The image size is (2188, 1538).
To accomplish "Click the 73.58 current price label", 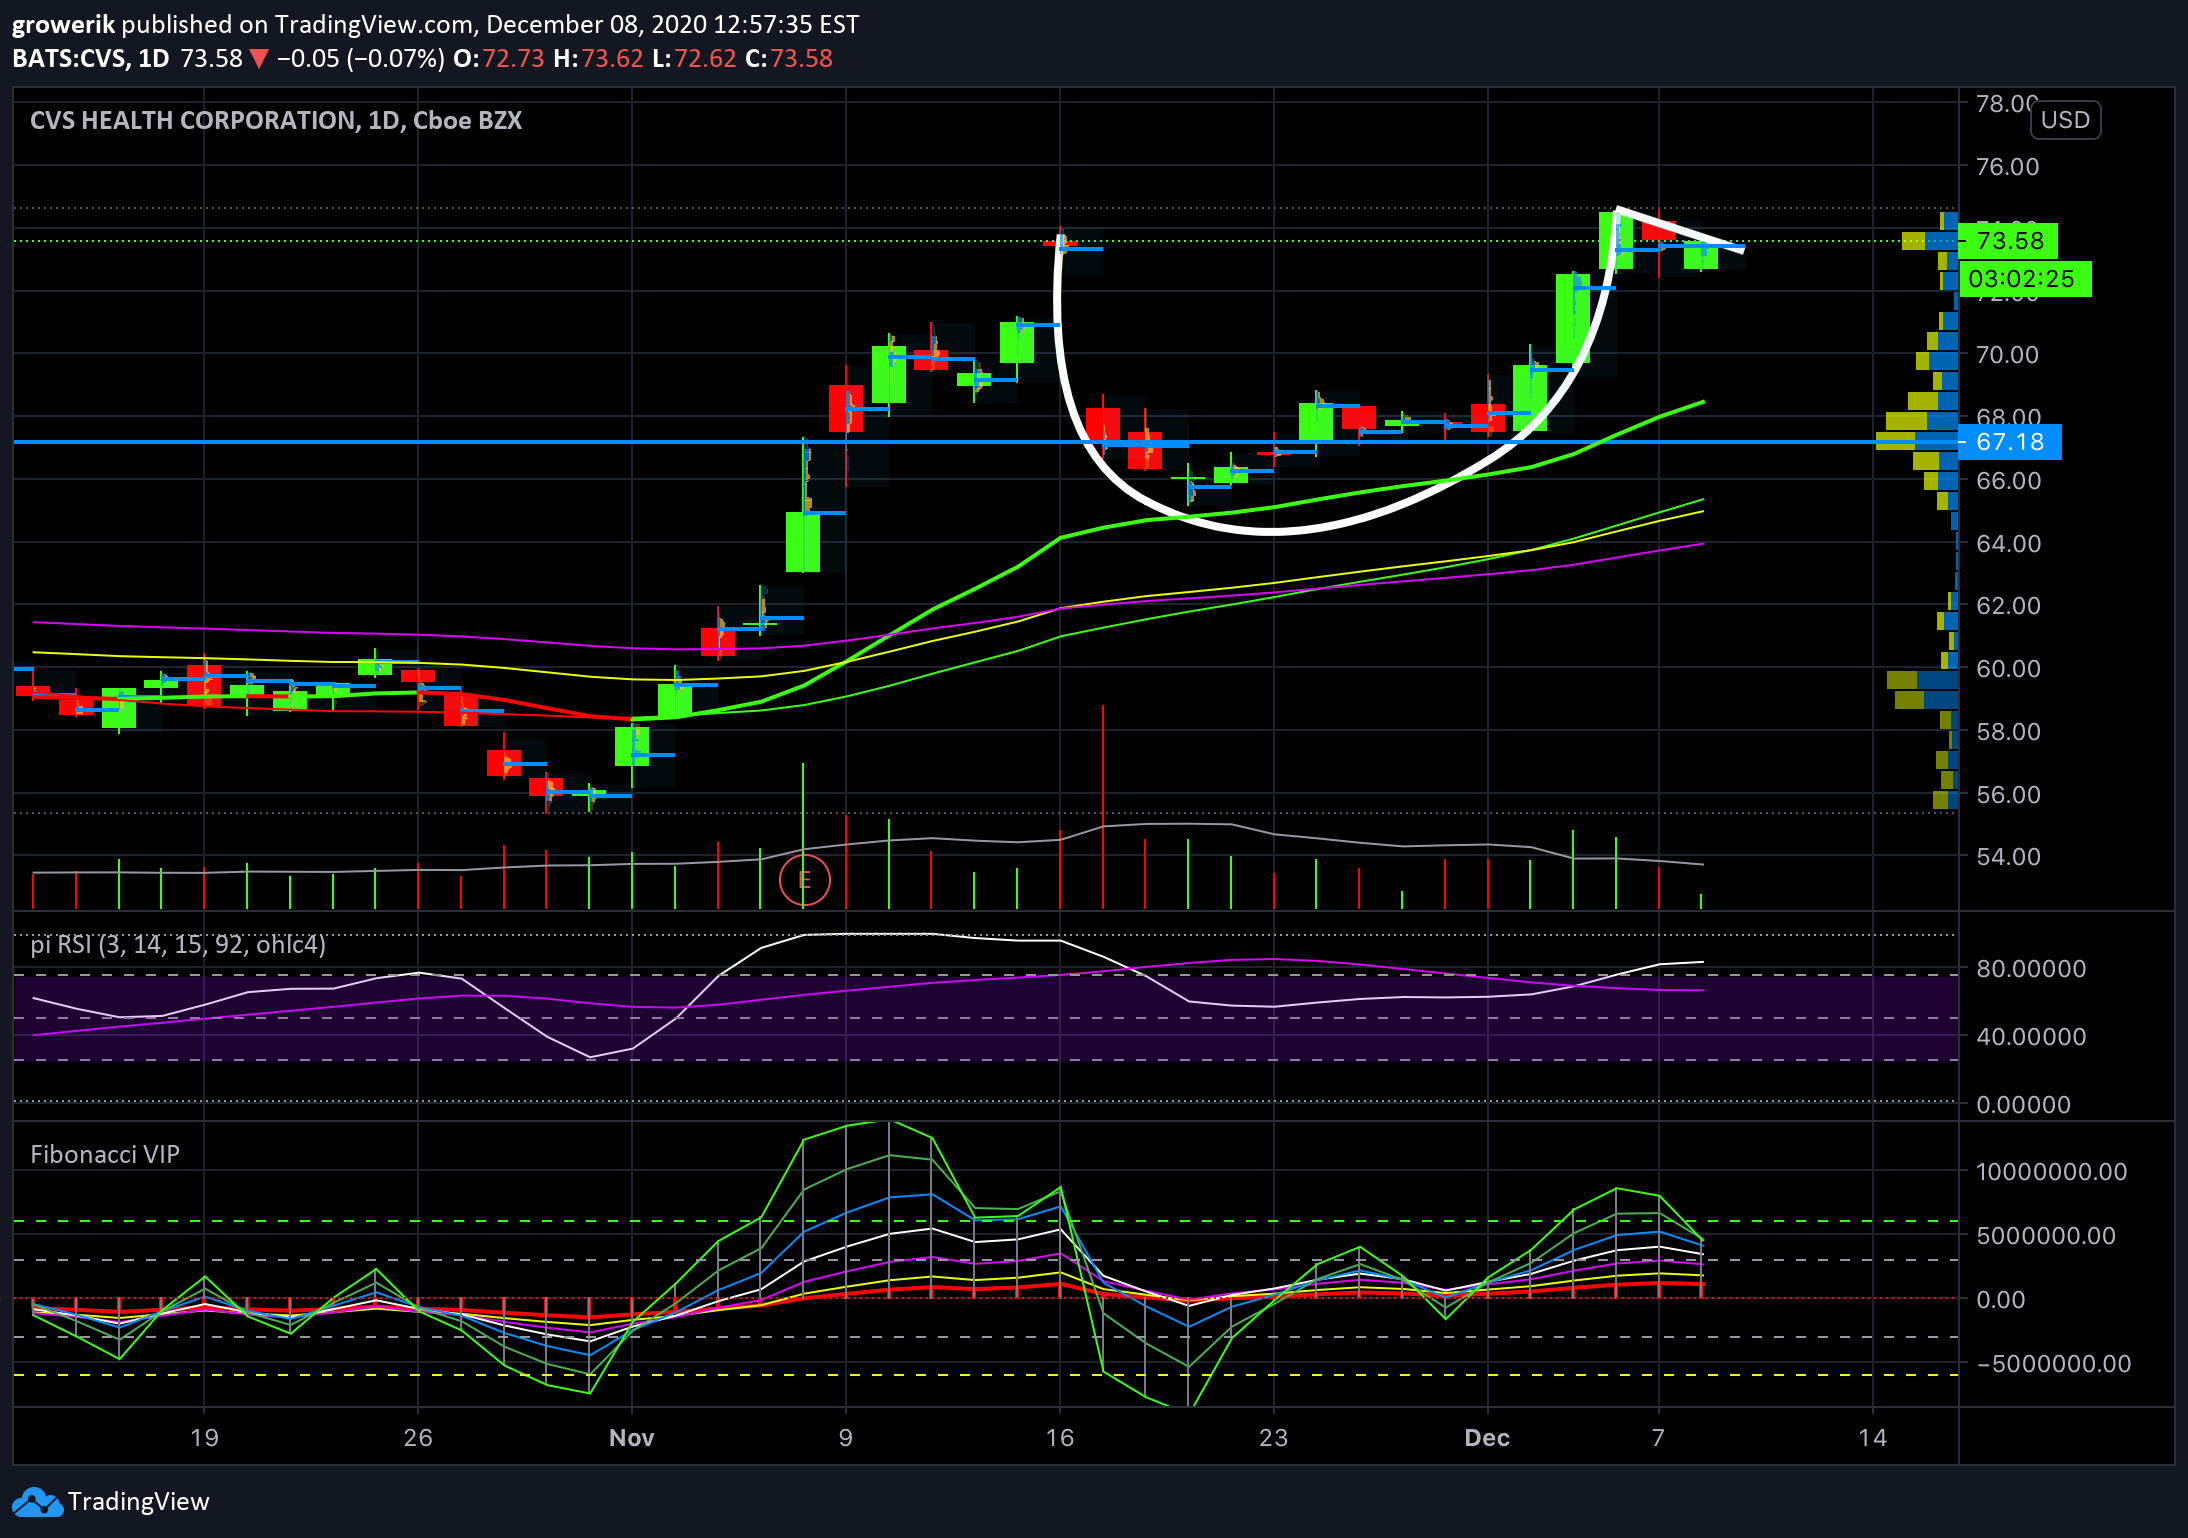I will pos(2008,241).
